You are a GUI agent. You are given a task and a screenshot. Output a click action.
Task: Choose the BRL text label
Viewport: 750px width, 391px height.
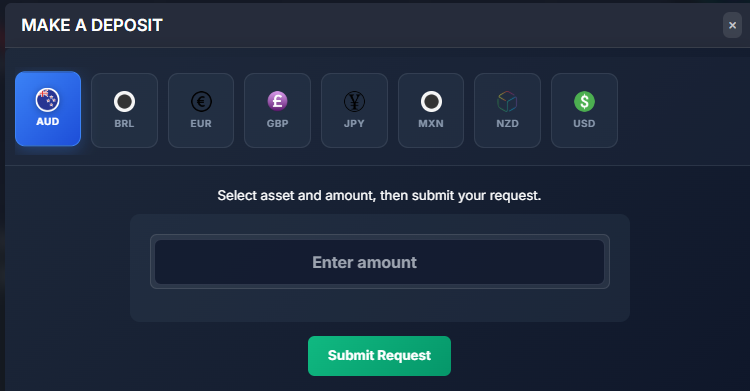point(124,123)
